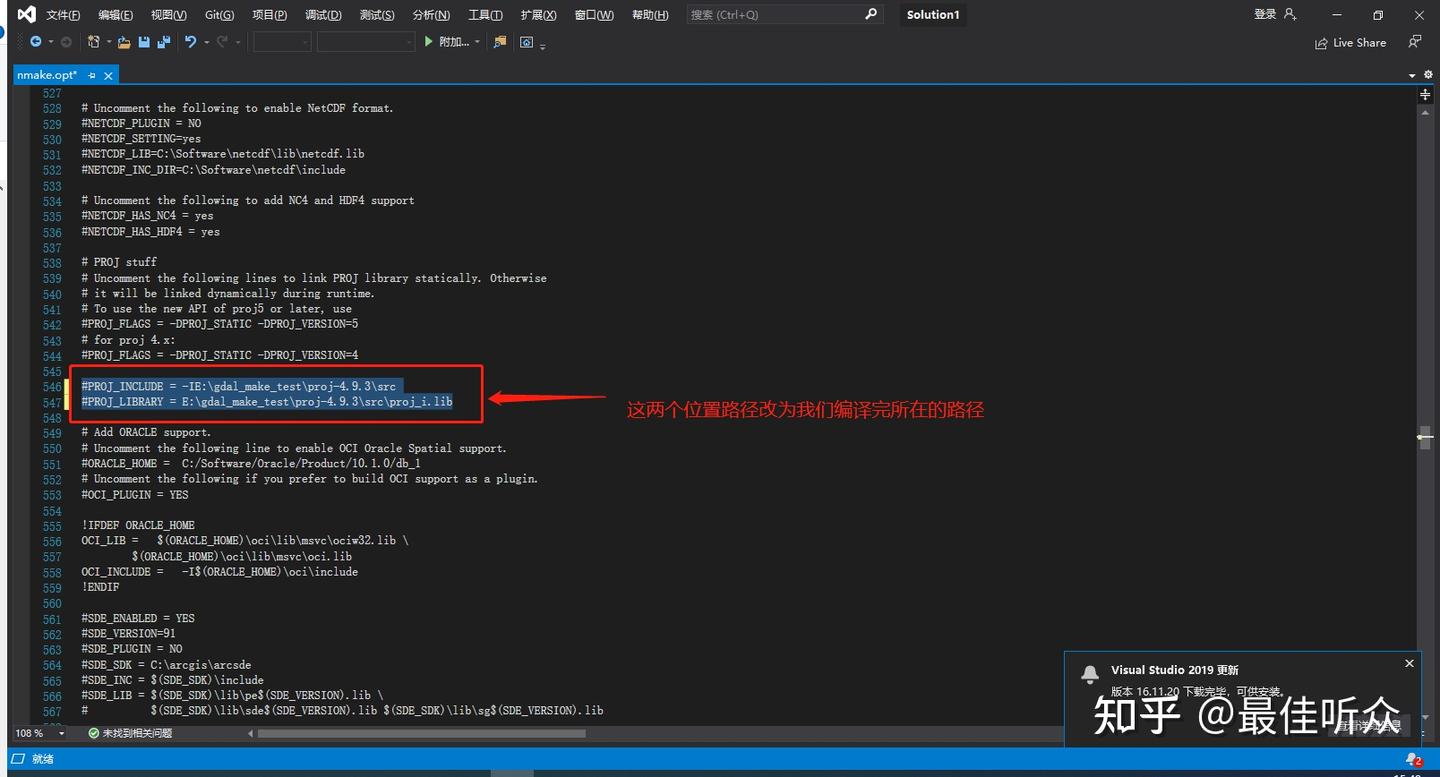Save the current file with the Save icon
This screenshot has height=777, width=1440.
point(144,41)
